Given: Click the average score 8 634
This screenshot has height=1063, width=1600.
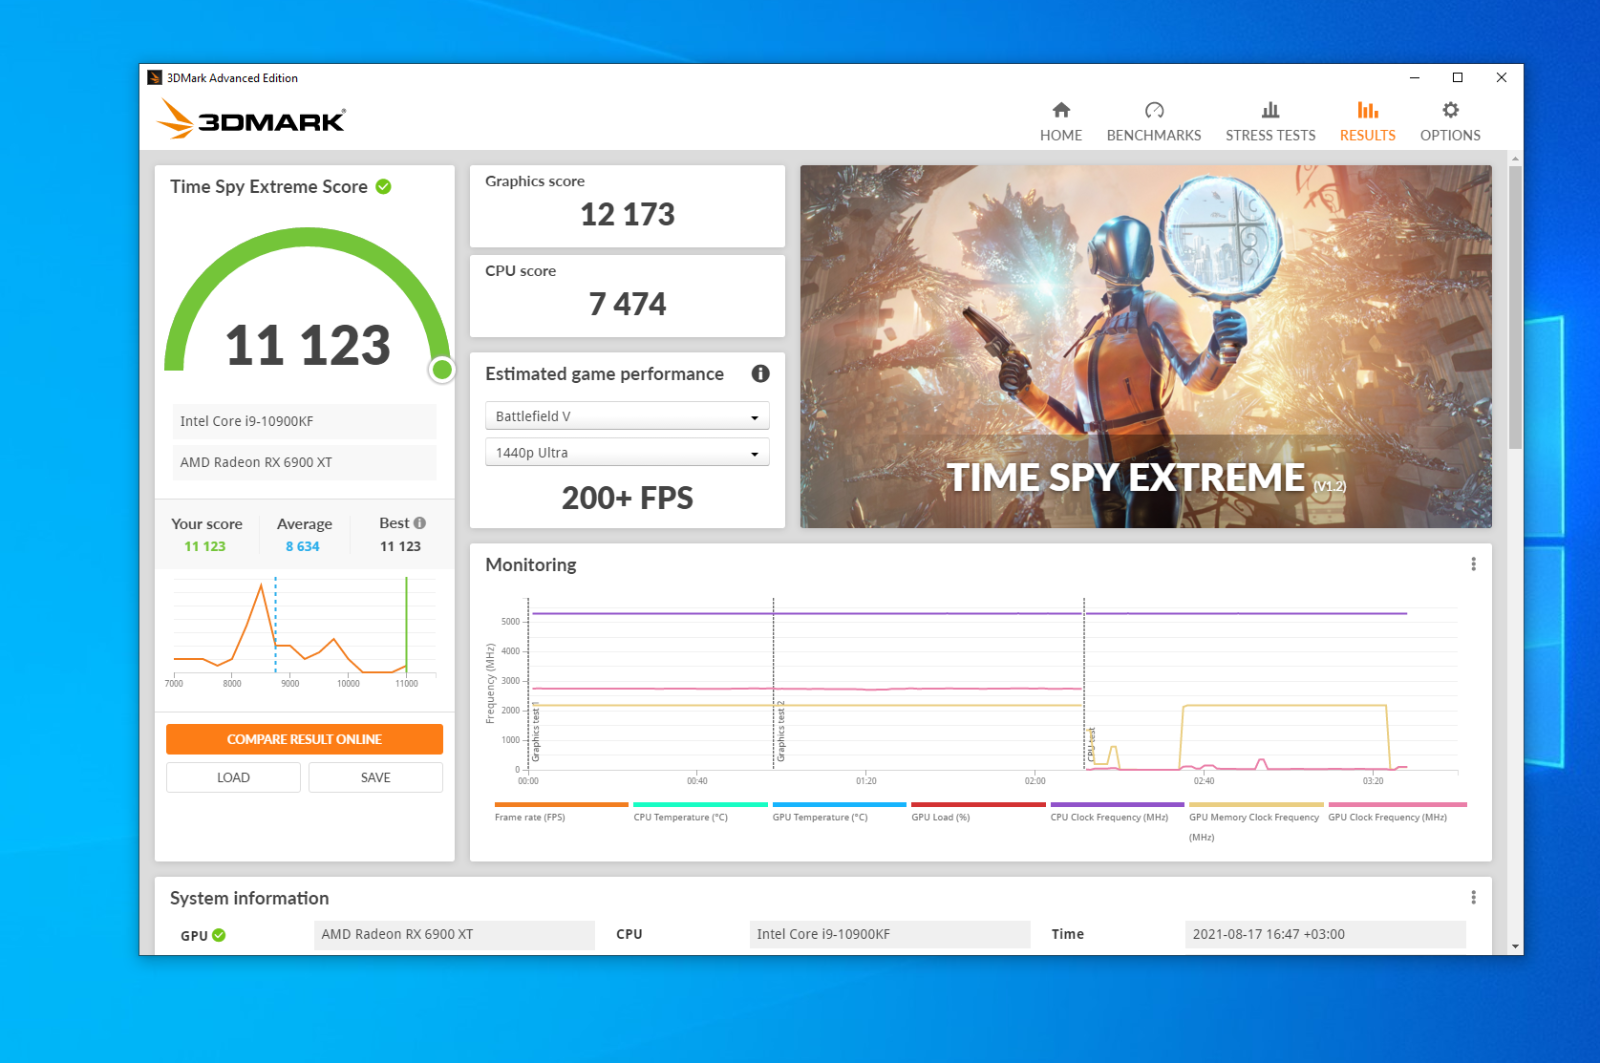Looking at the screenshot, I should coord(302,546).
